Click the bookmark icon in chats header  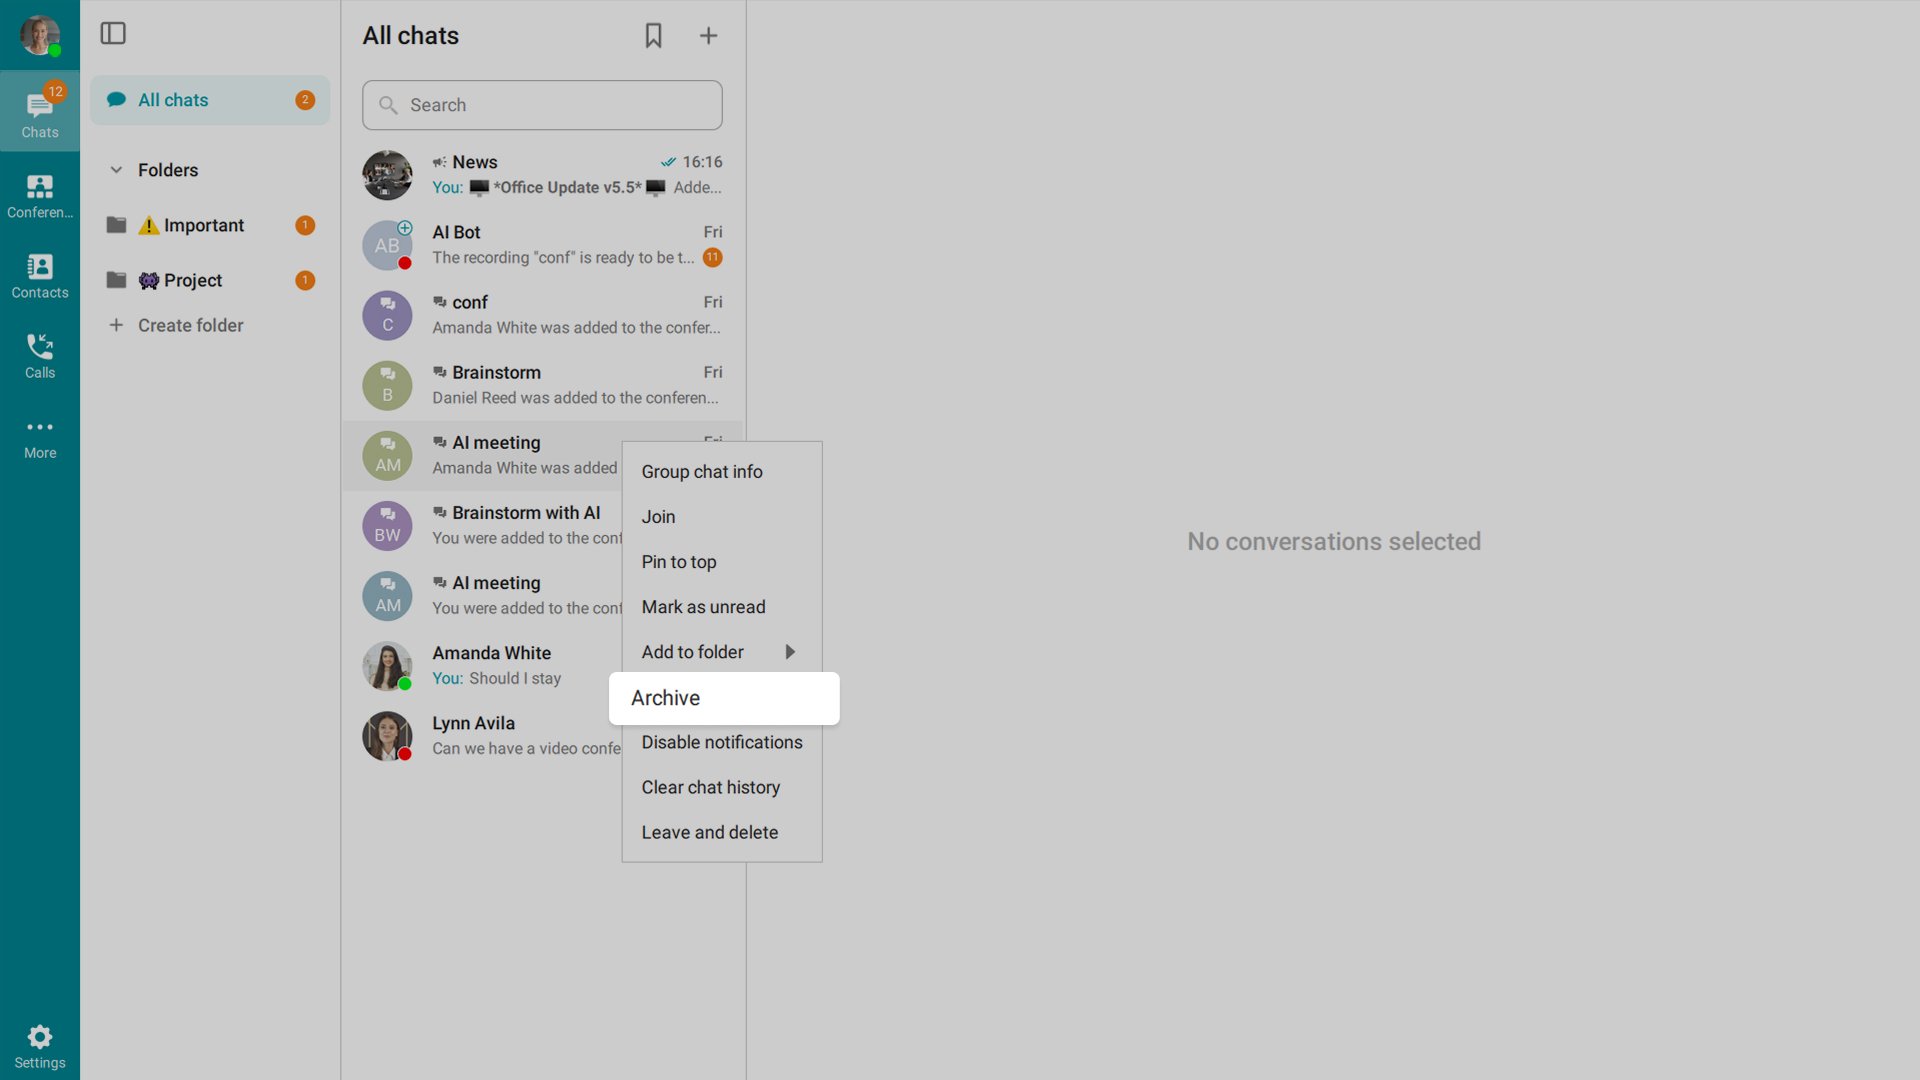point(653,36)
